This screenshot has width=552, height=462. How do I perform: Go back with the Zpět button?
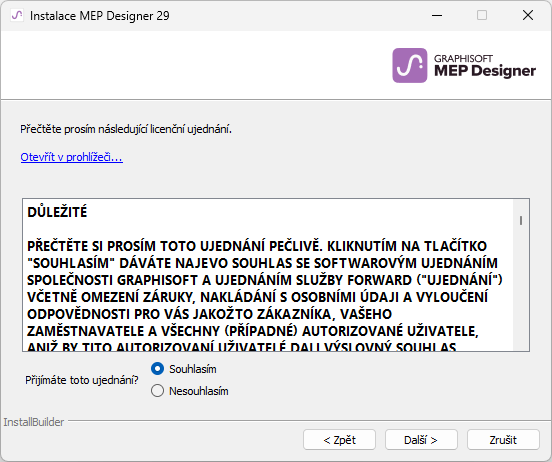(339, 440)
